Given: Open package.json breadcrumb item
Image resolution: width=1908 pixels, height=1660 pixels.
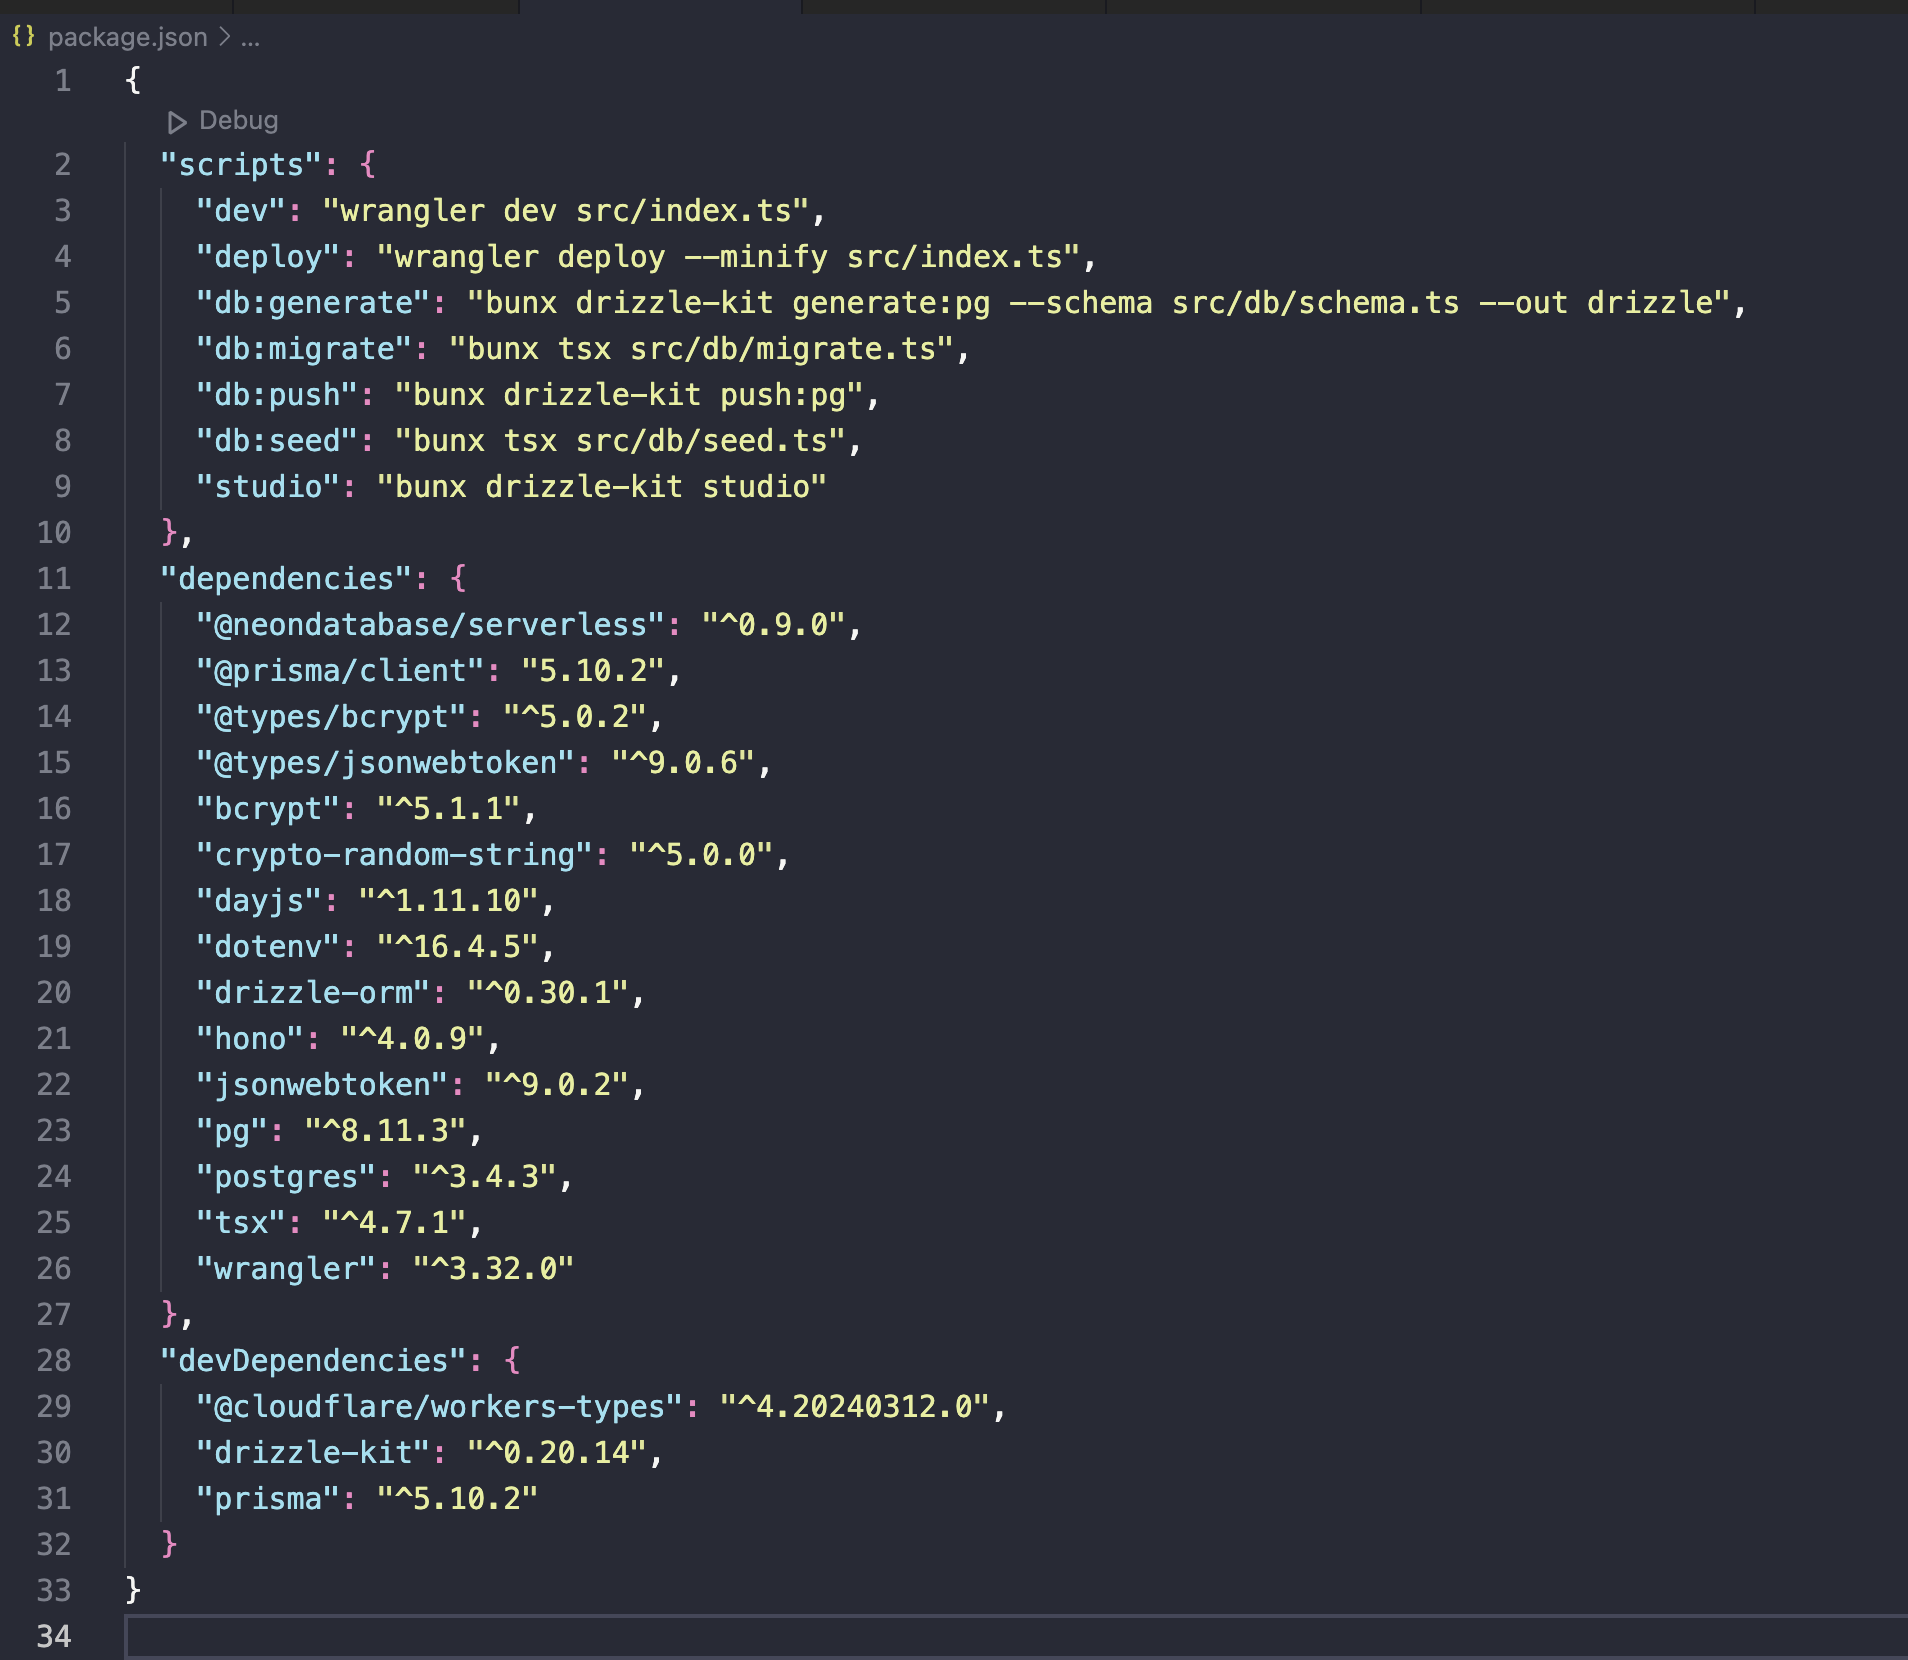Looking at the screenshot, I should 127,37.
